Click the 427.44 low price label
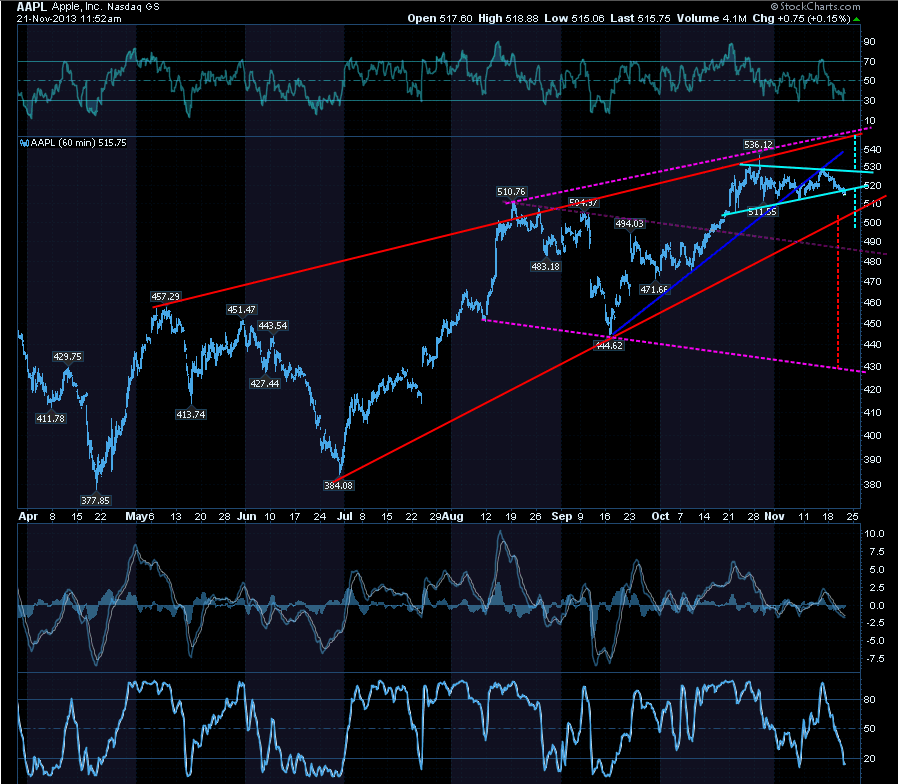 (265, 383)
